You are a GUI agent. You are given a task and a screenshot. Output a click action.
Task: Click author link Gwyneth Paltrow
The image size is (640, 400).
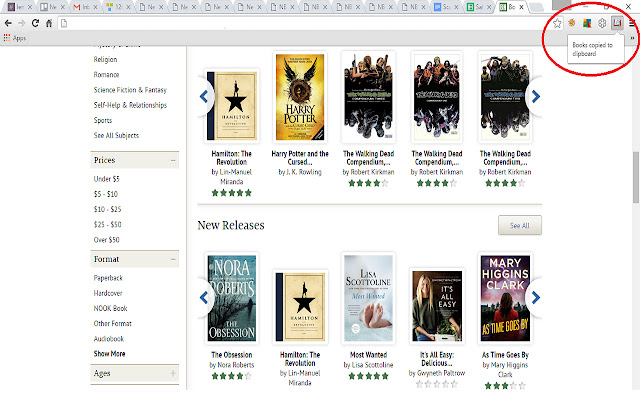tap(441, 373)
